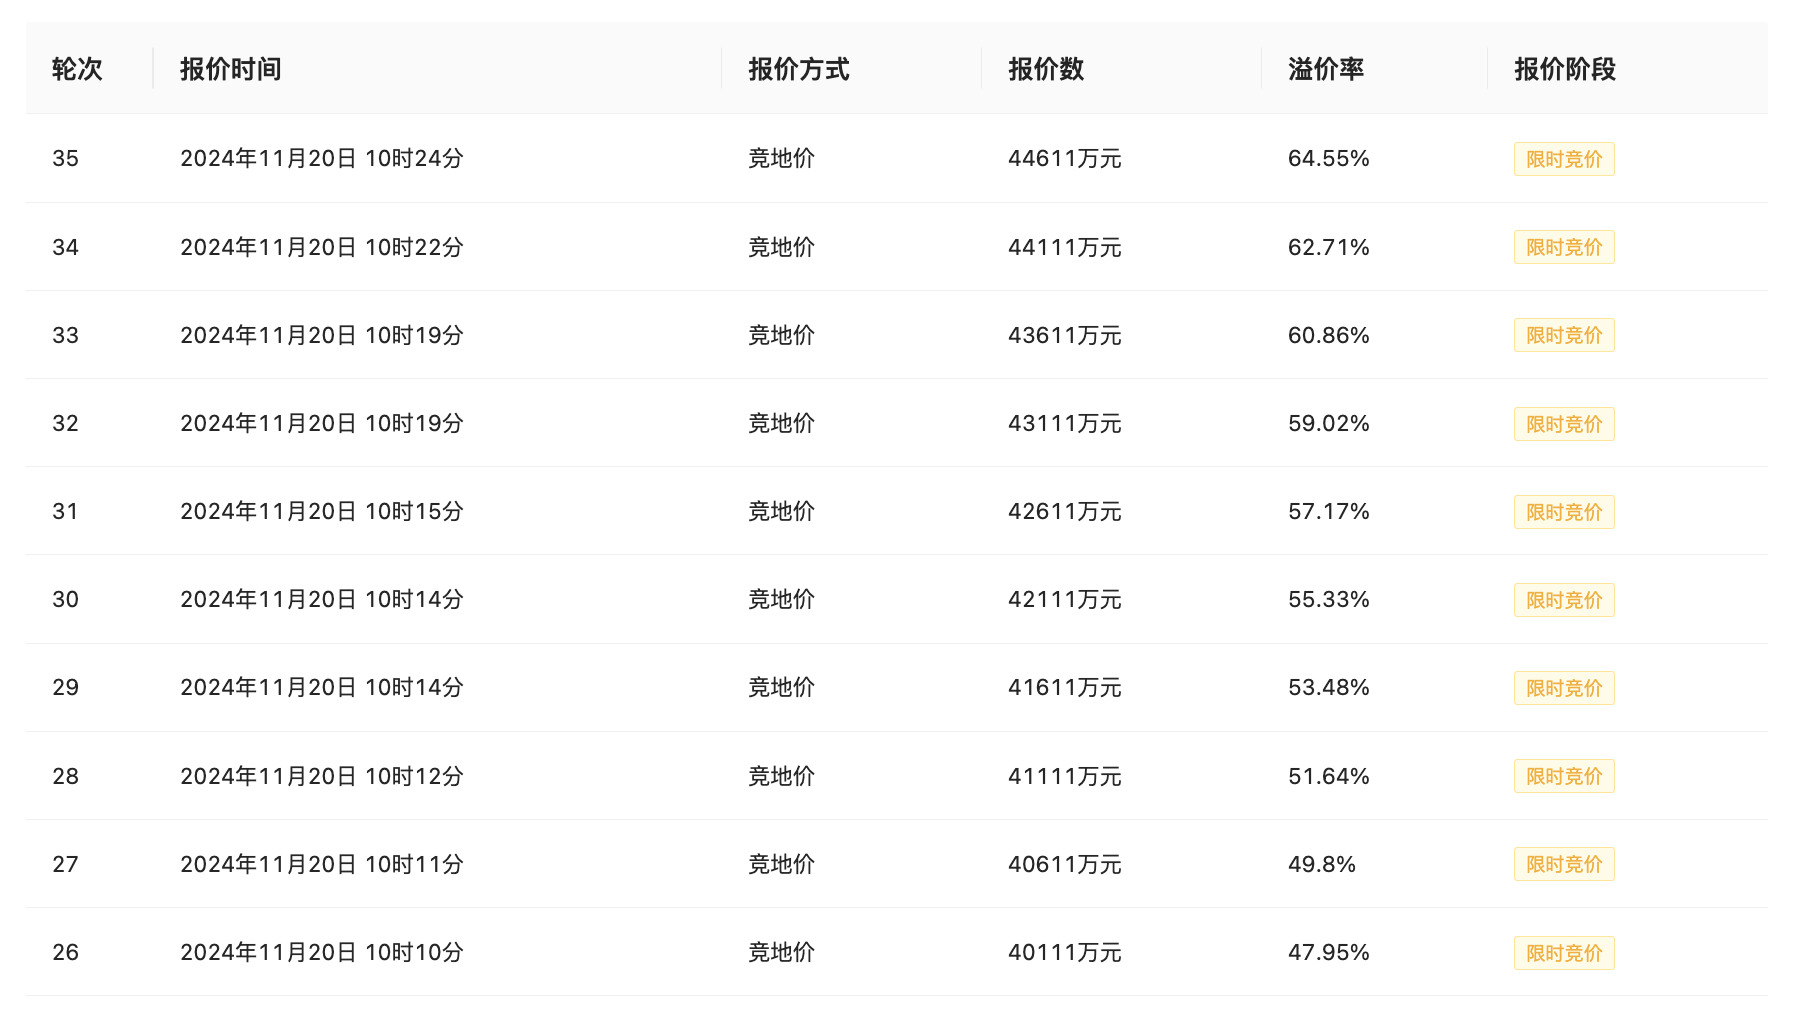Click the 报价阶段 column header
Viewport: 1802px width, 1020px height.
click(1565, 69)
